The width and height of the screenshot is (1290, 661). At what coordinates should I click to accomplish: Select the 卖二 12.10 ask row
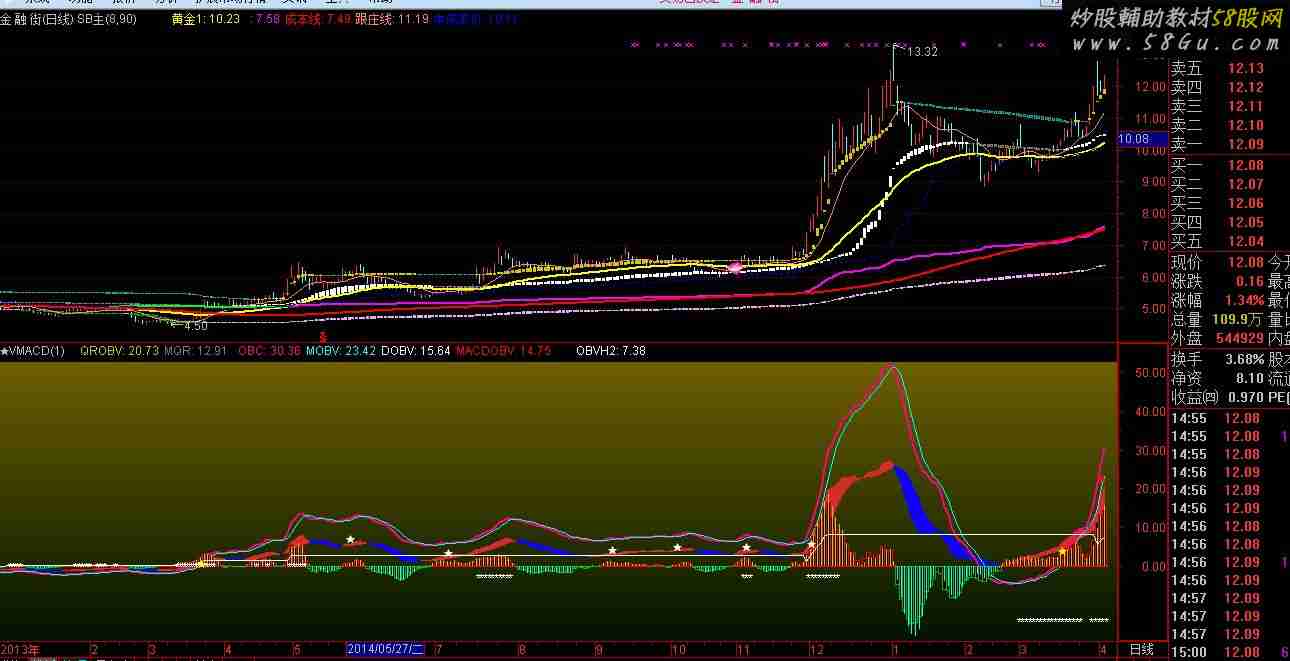tap(1219, 125)
